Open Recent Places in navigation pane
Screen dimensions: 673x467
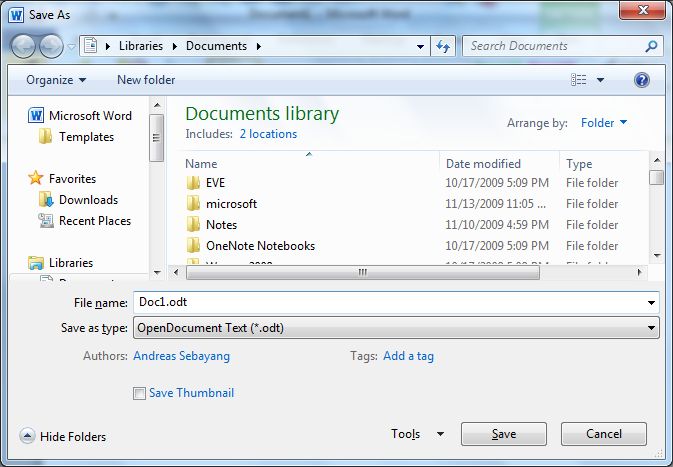pyautogui.click(x=95, y=221)
